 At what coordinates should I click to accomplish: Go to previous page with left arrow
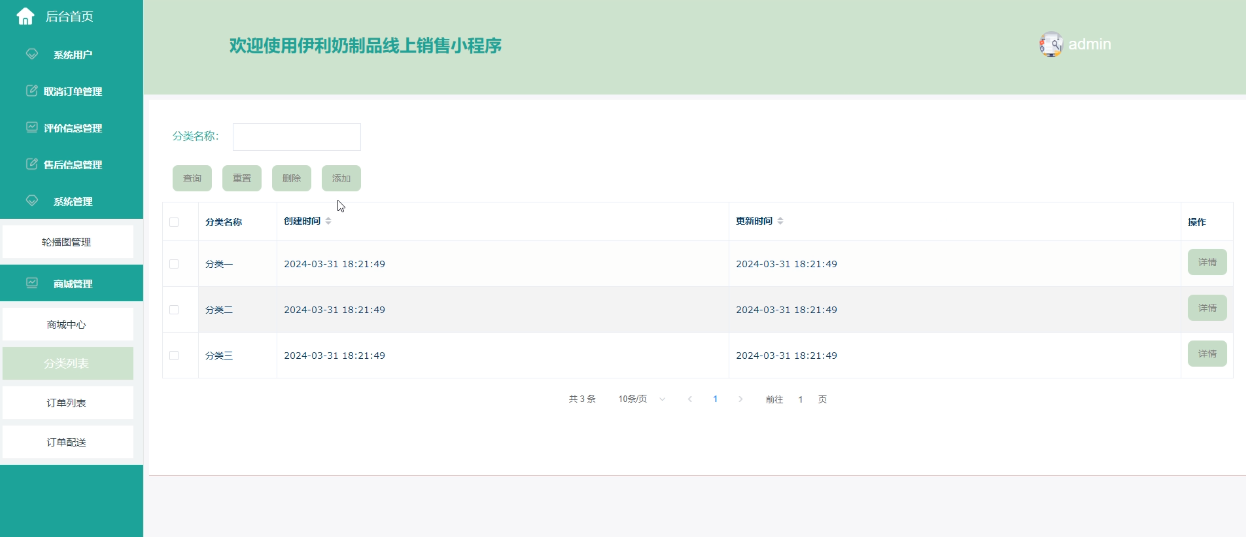tap(690, 399)
